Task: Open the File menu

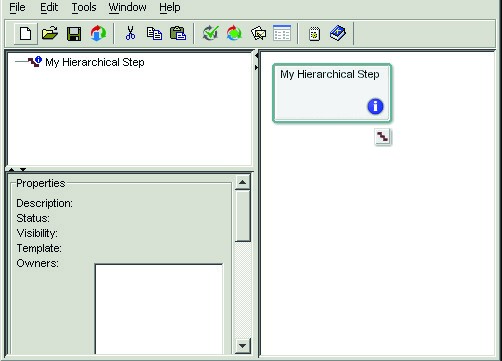Action: 17,7
